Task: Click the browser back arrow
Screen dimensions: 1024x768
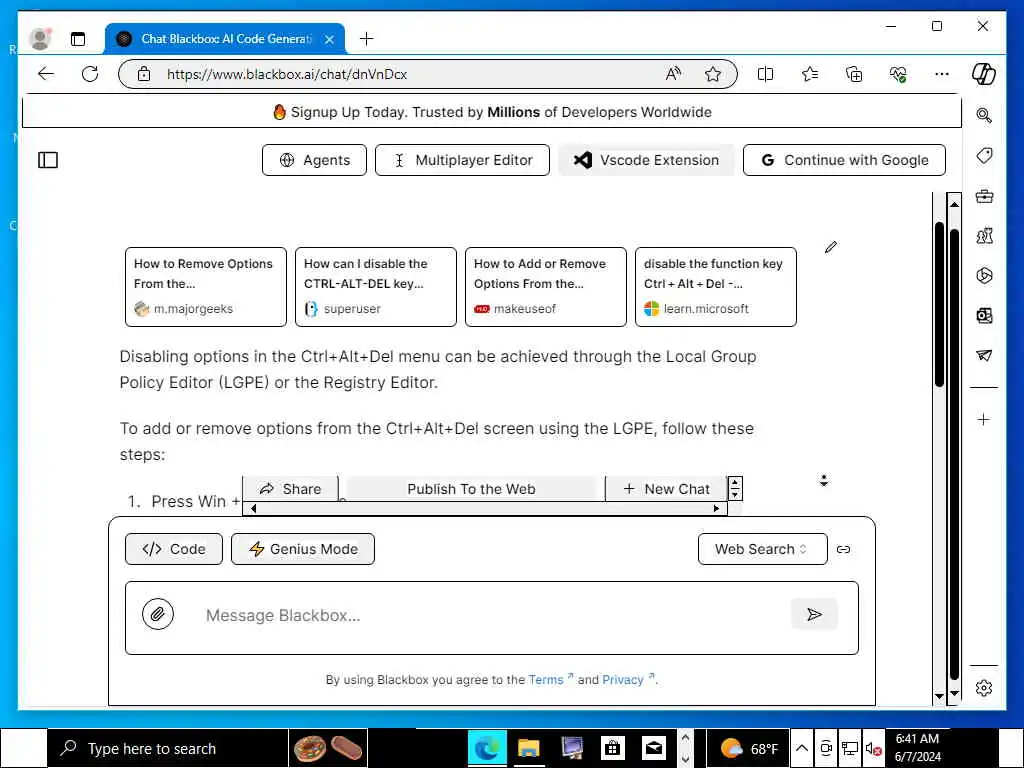Action: point(46,74)
